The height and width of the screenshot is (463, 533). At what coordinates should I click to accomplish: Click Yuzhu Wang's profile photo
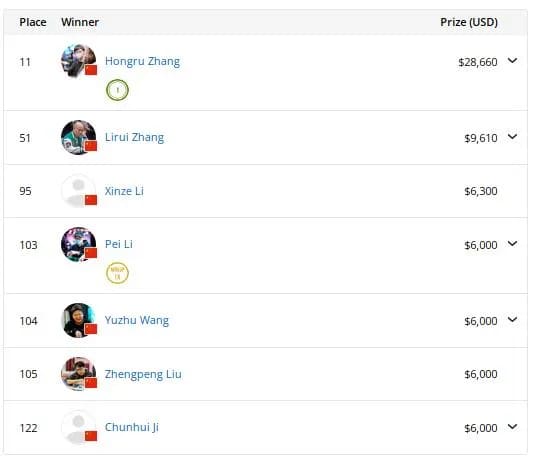79,320
